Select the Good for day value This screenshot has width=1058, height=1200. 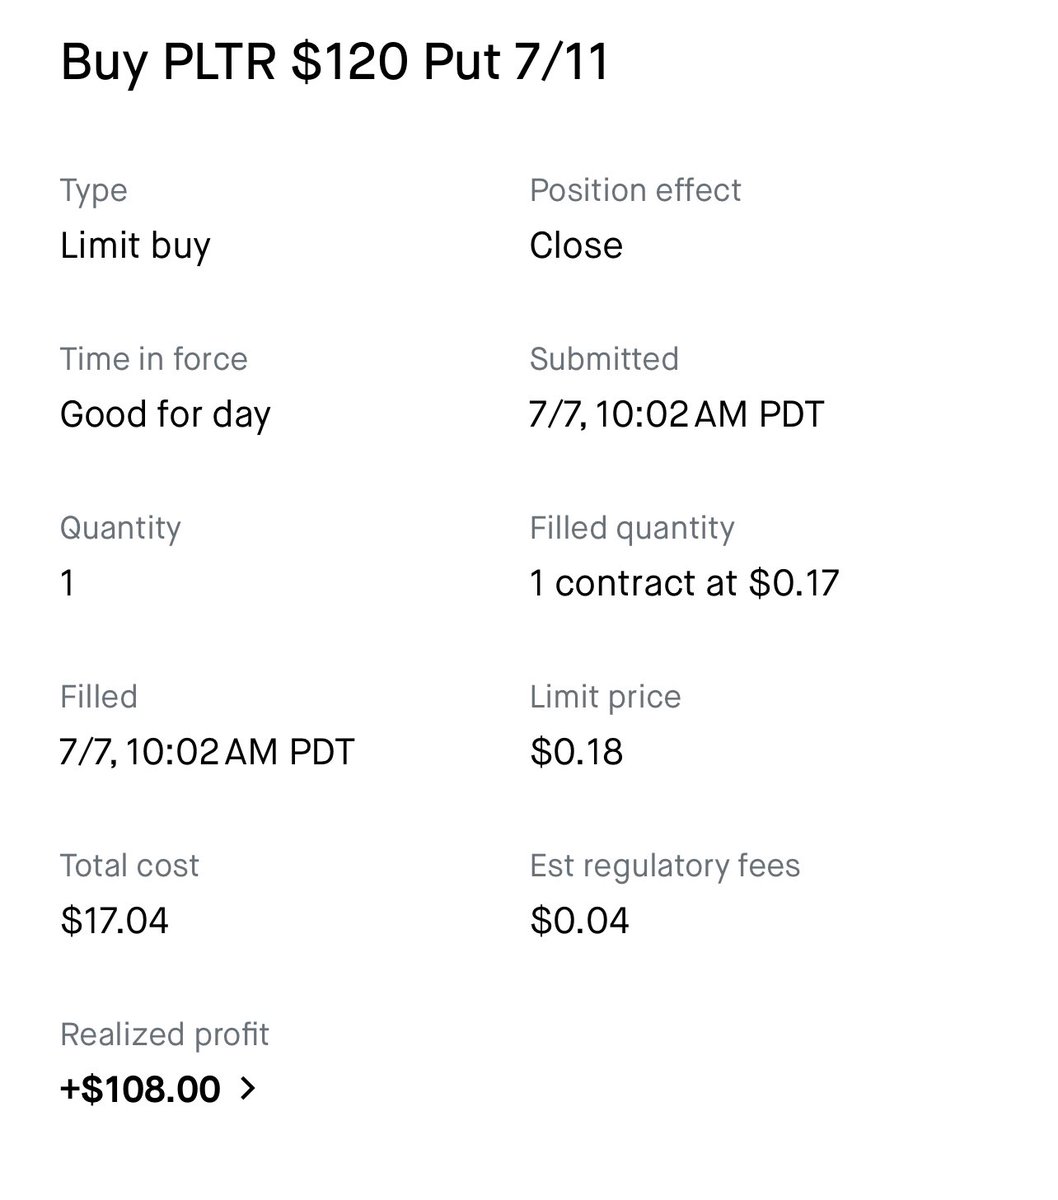pyautogui.click(x=165, y=414)
